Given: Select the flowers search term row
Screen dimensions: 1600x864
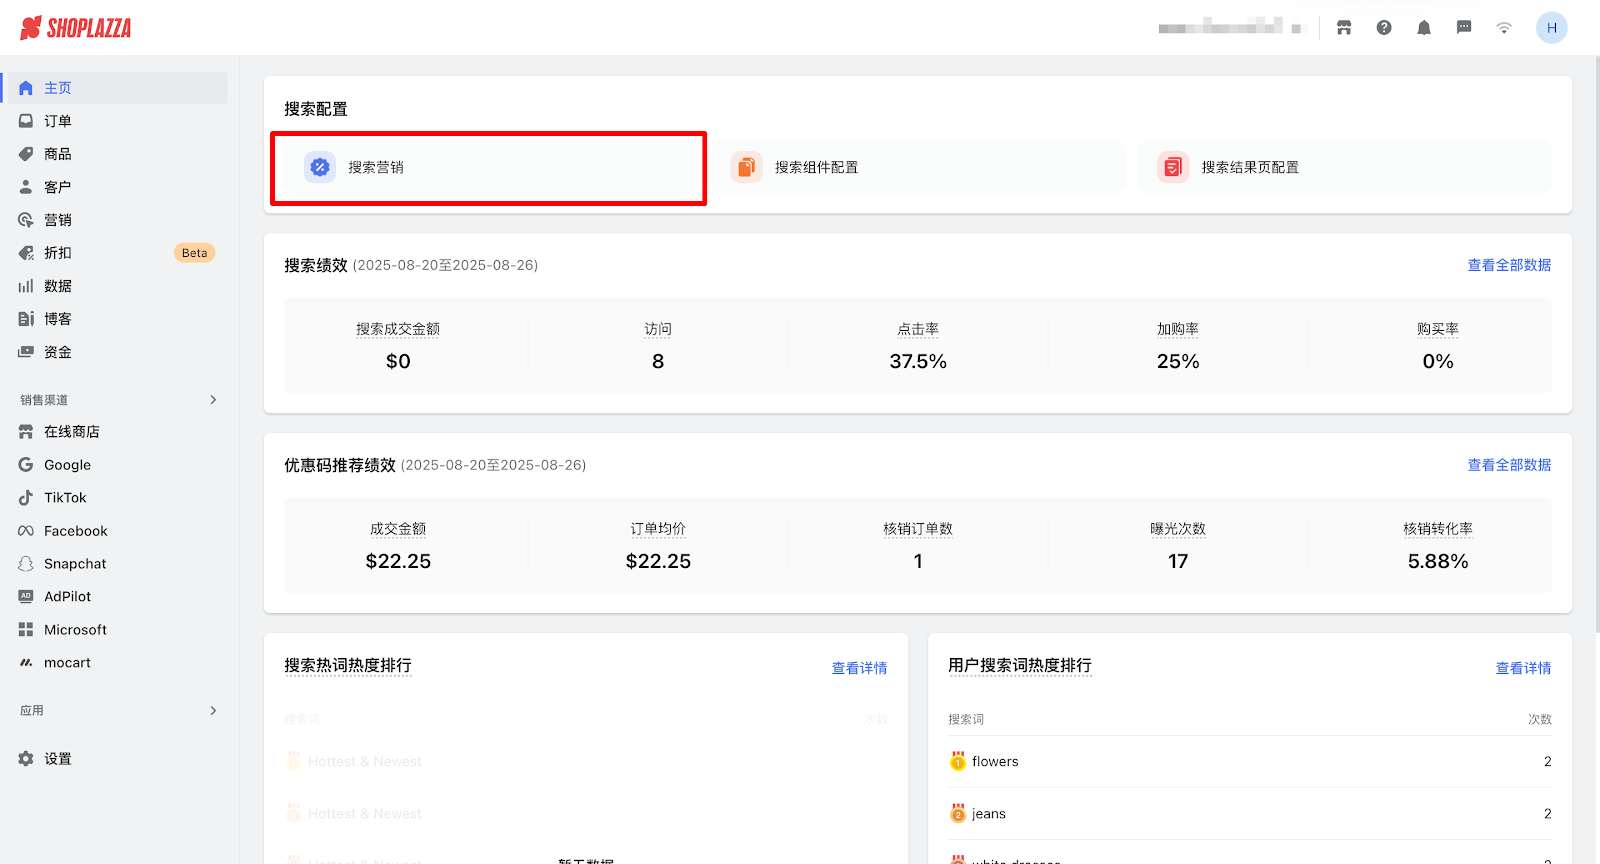Looking at the screenshot, I should (x=1250, y=762).
